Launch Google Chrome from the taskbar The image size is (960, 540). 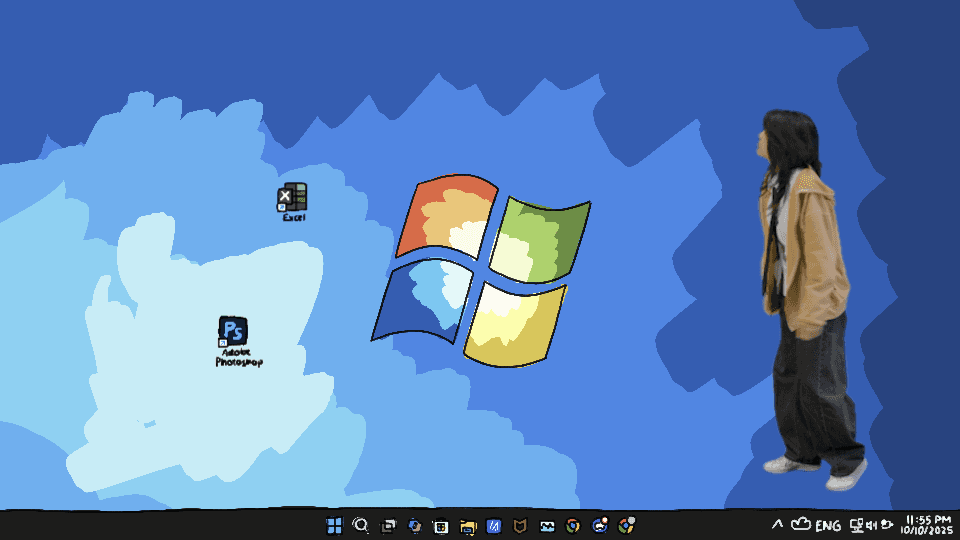573,526
